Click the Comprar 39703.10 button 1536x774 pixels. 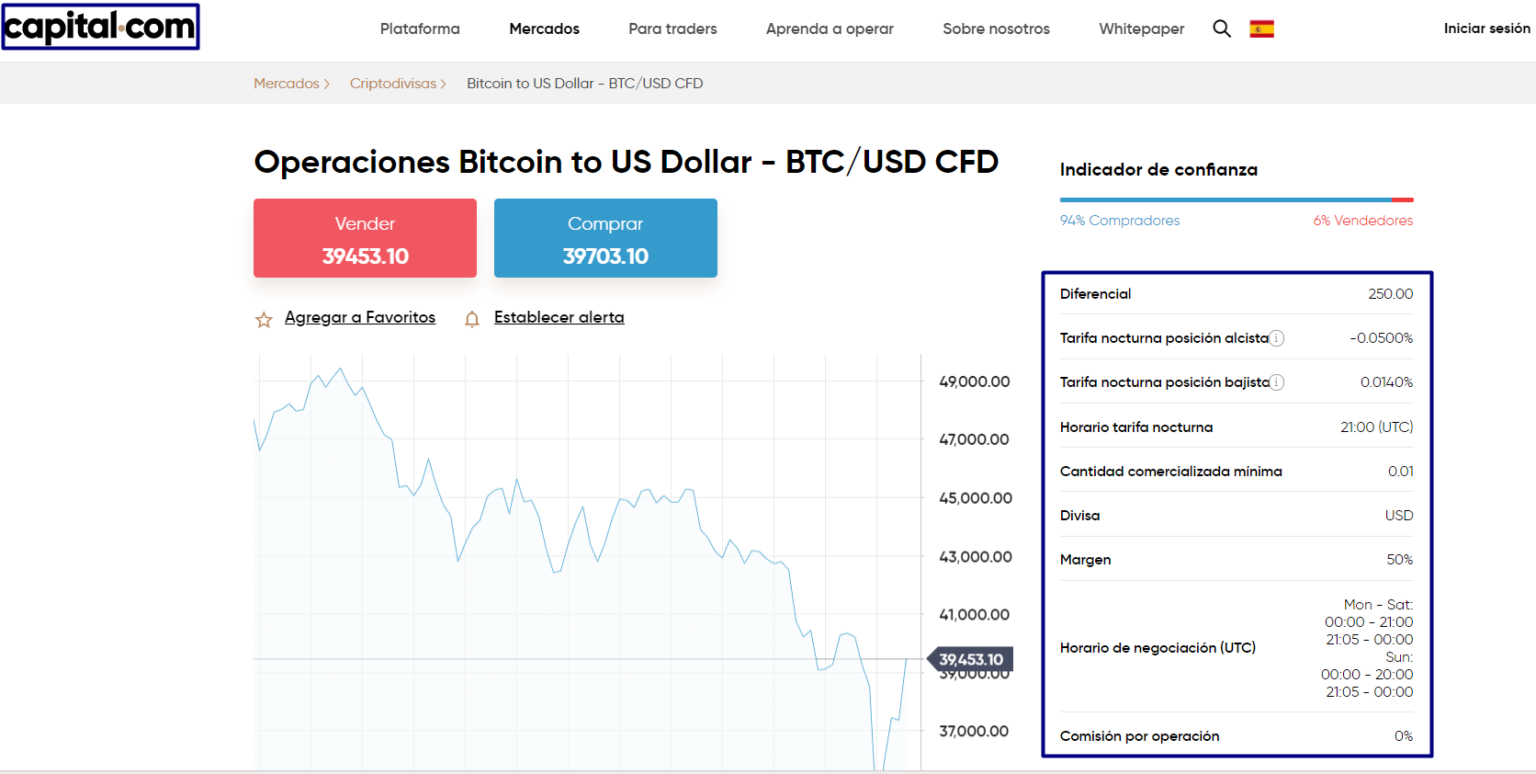pyautogui.click(x=605, y=238)
